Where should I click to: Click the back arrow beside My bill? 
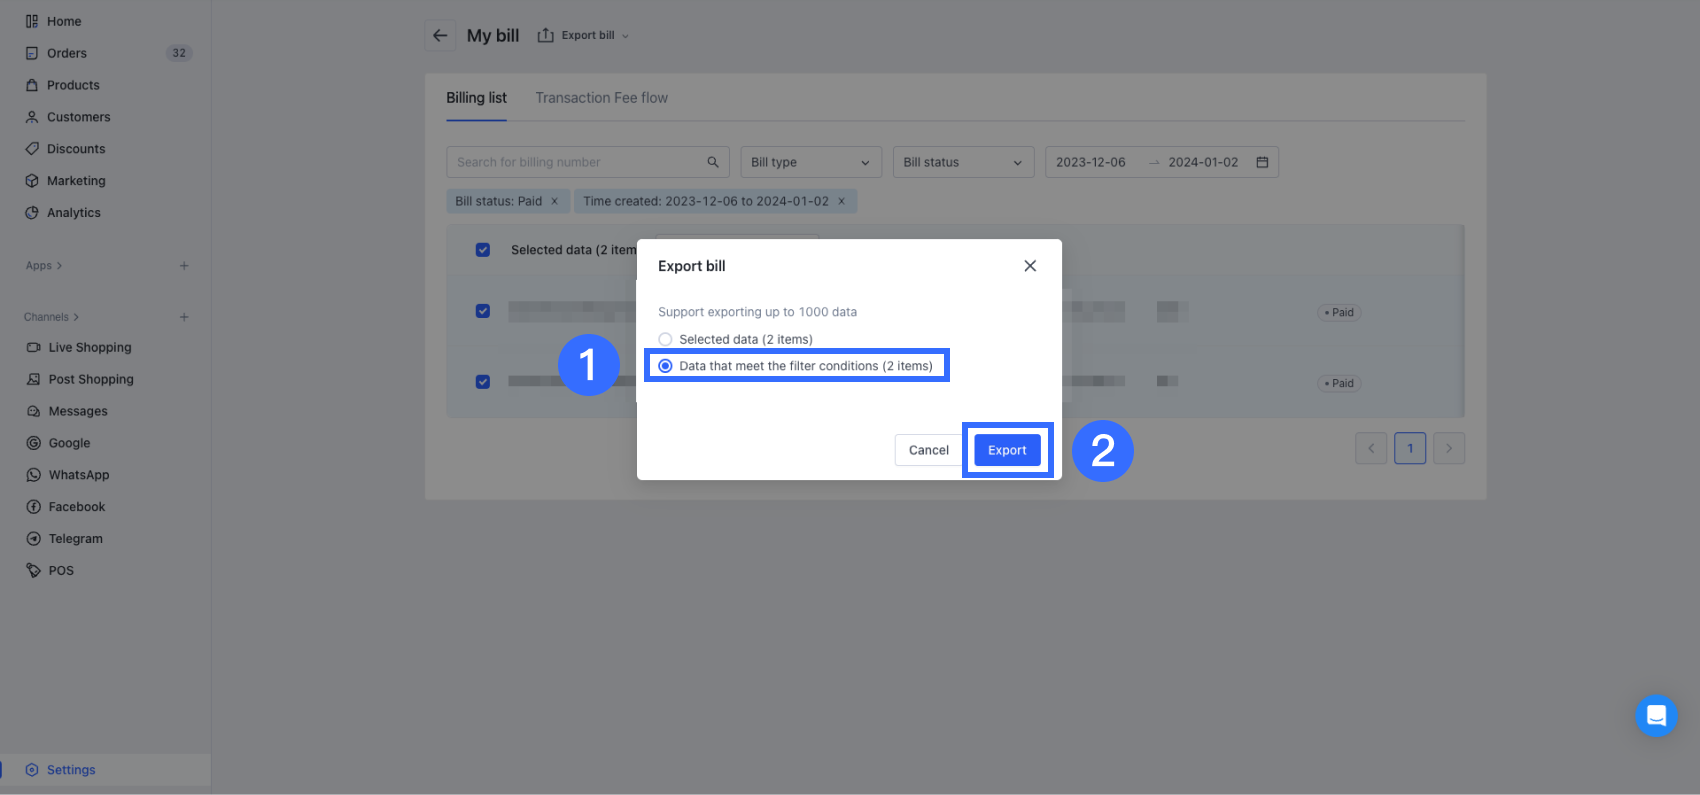pos(440,36)
